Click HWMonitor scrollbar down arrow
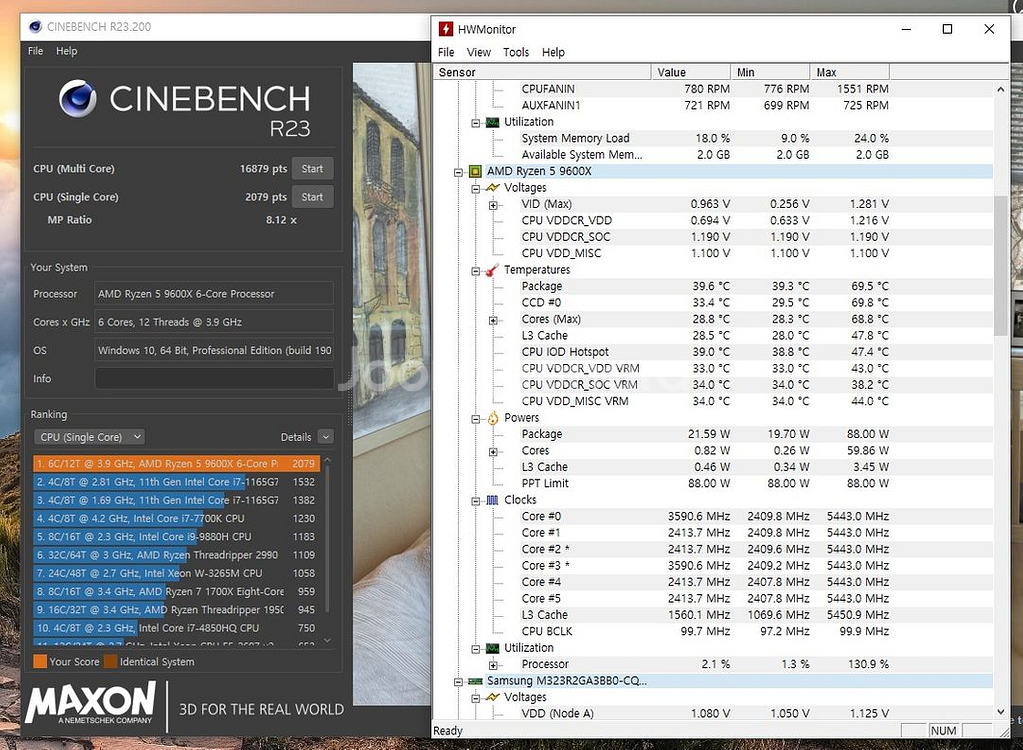Image resolution: width=1023 pixels, height=750 pixels. (1000, 712)
